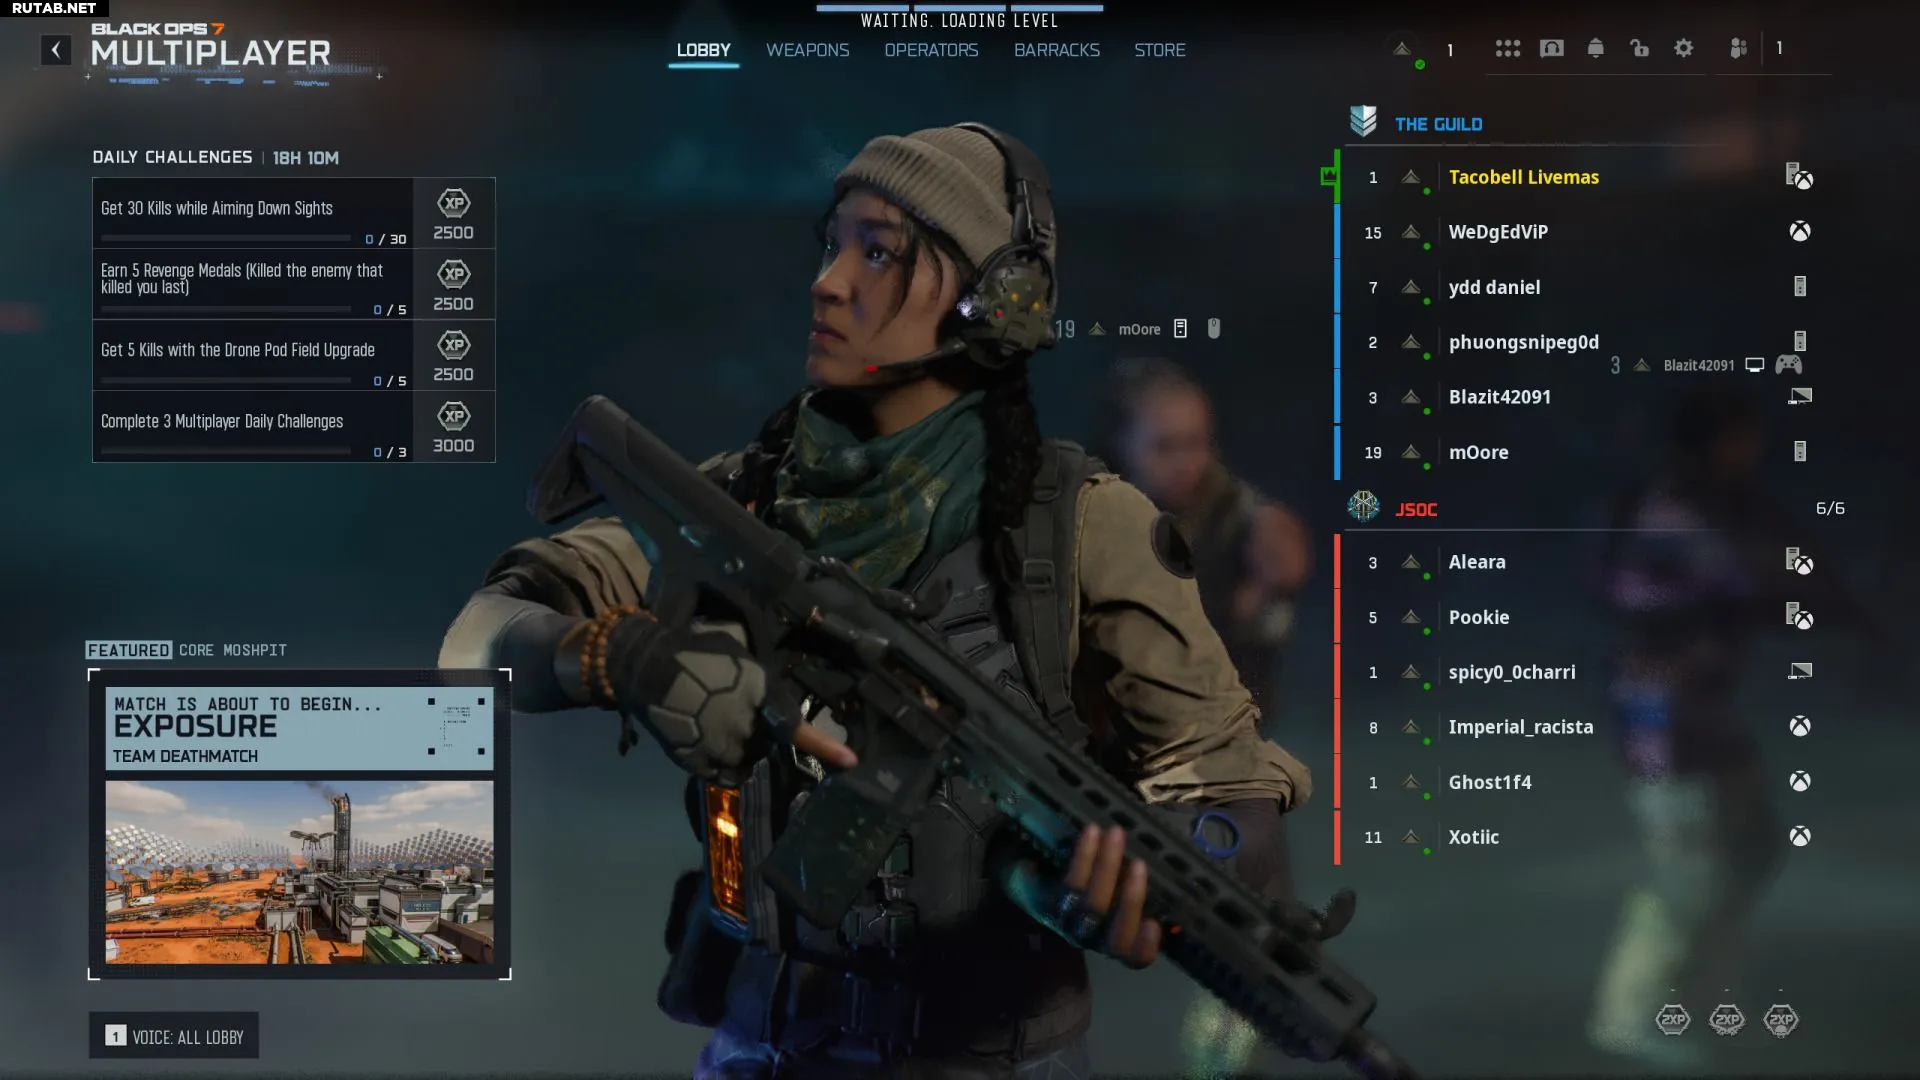This screenshot has width=1920, height=1080.
Task: Open settings gear icon
Action: click(x=1683, y=48)
